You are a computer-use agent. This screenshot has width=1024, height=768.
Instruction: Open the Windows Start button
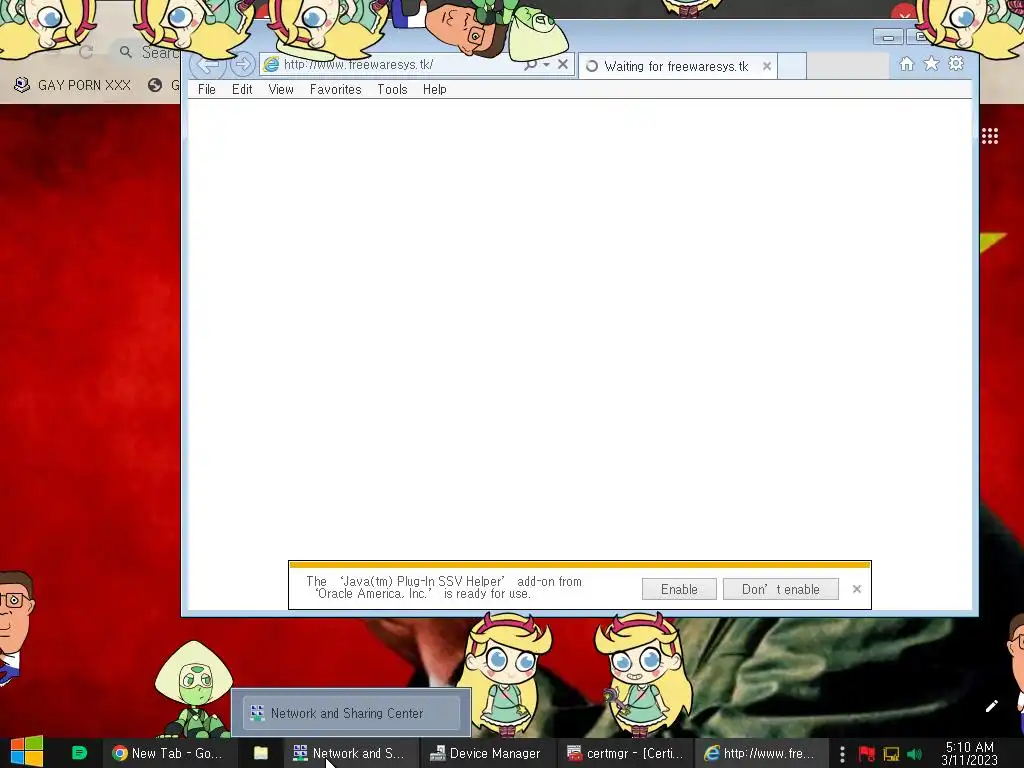[x=26, y=752]
